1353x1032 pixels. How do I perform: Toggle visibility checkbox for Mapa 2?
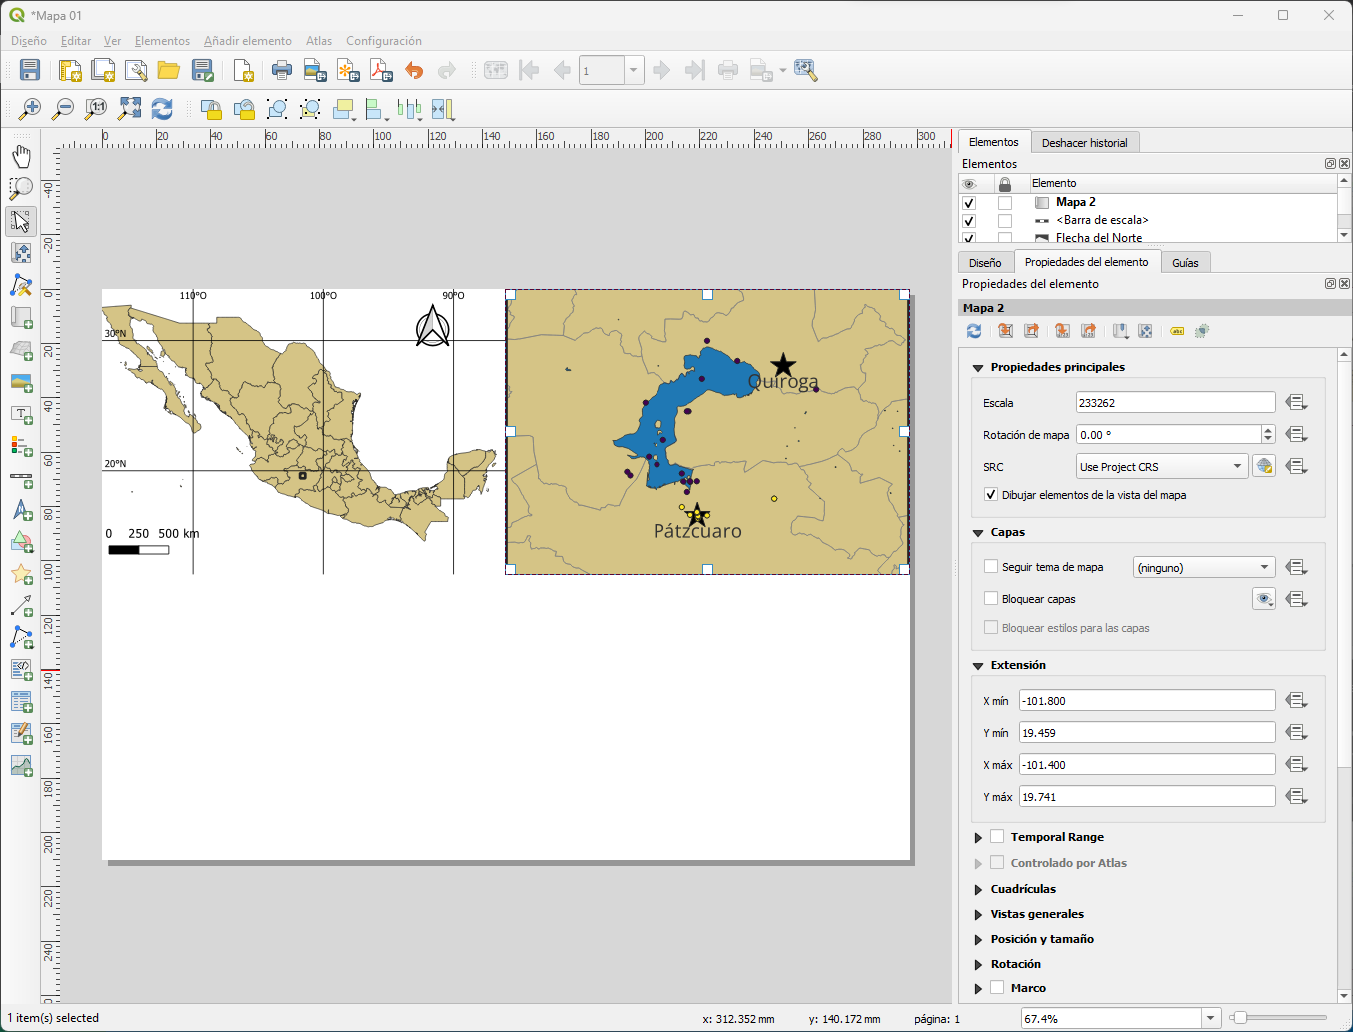tap(968, 203)
